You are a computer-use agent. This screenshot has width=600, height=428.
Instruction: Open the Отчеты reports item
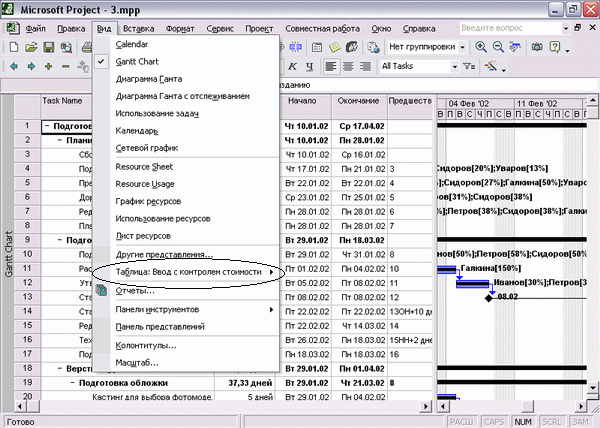click(135, 291)
